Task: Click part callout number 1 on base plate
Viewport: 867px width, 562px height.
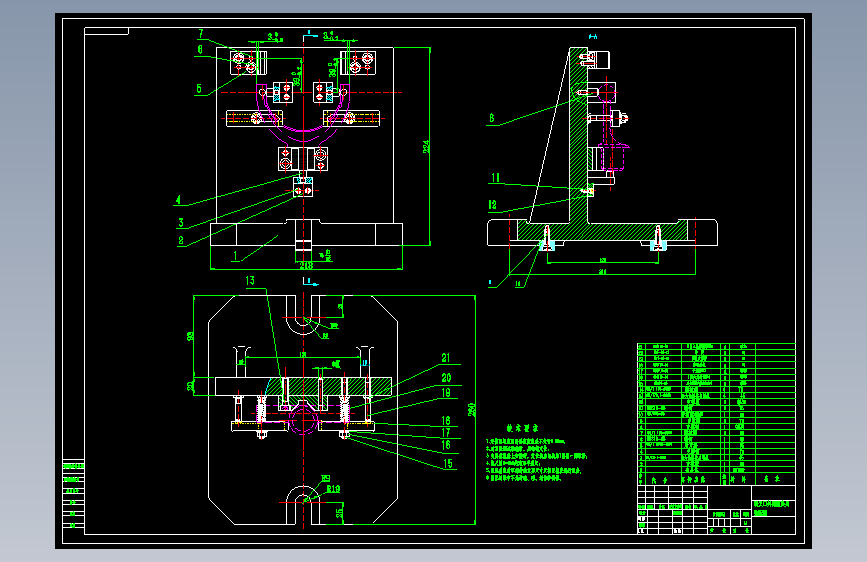Action: (x=235, y=256)
